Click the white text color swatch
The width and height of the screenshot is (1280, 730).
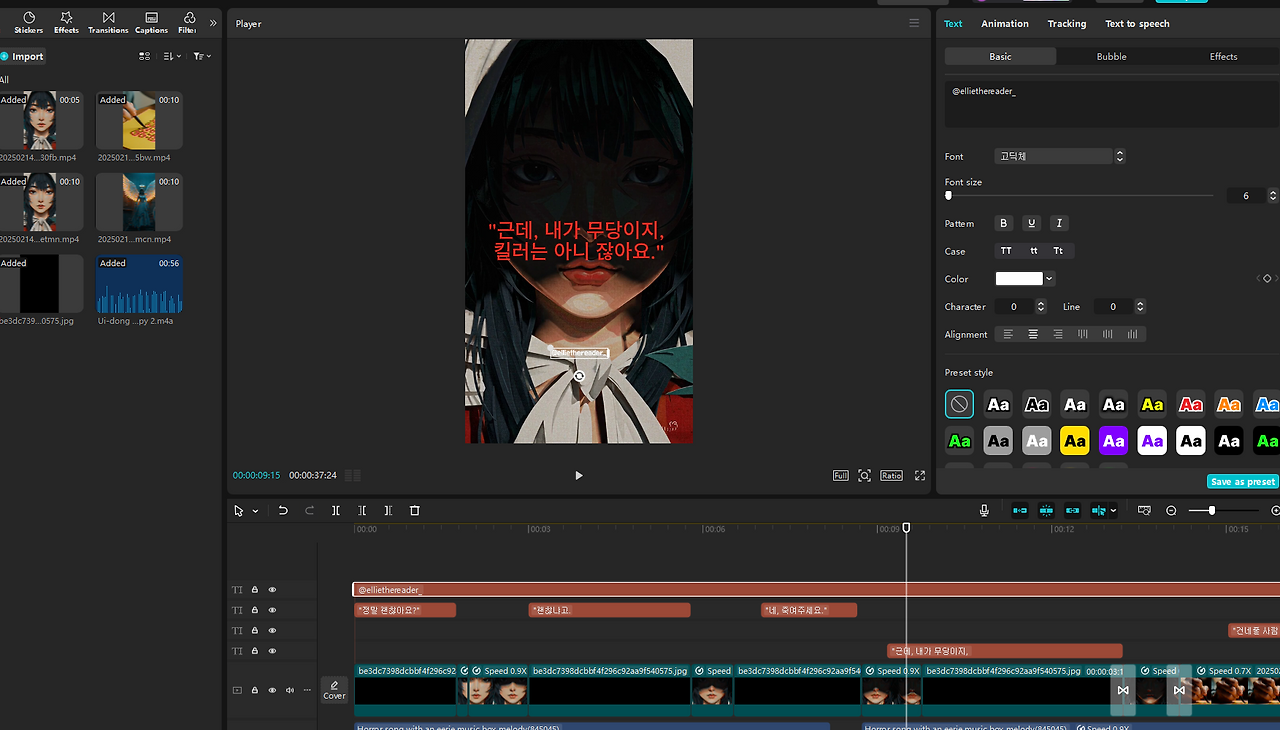(x=1019, y=279)
